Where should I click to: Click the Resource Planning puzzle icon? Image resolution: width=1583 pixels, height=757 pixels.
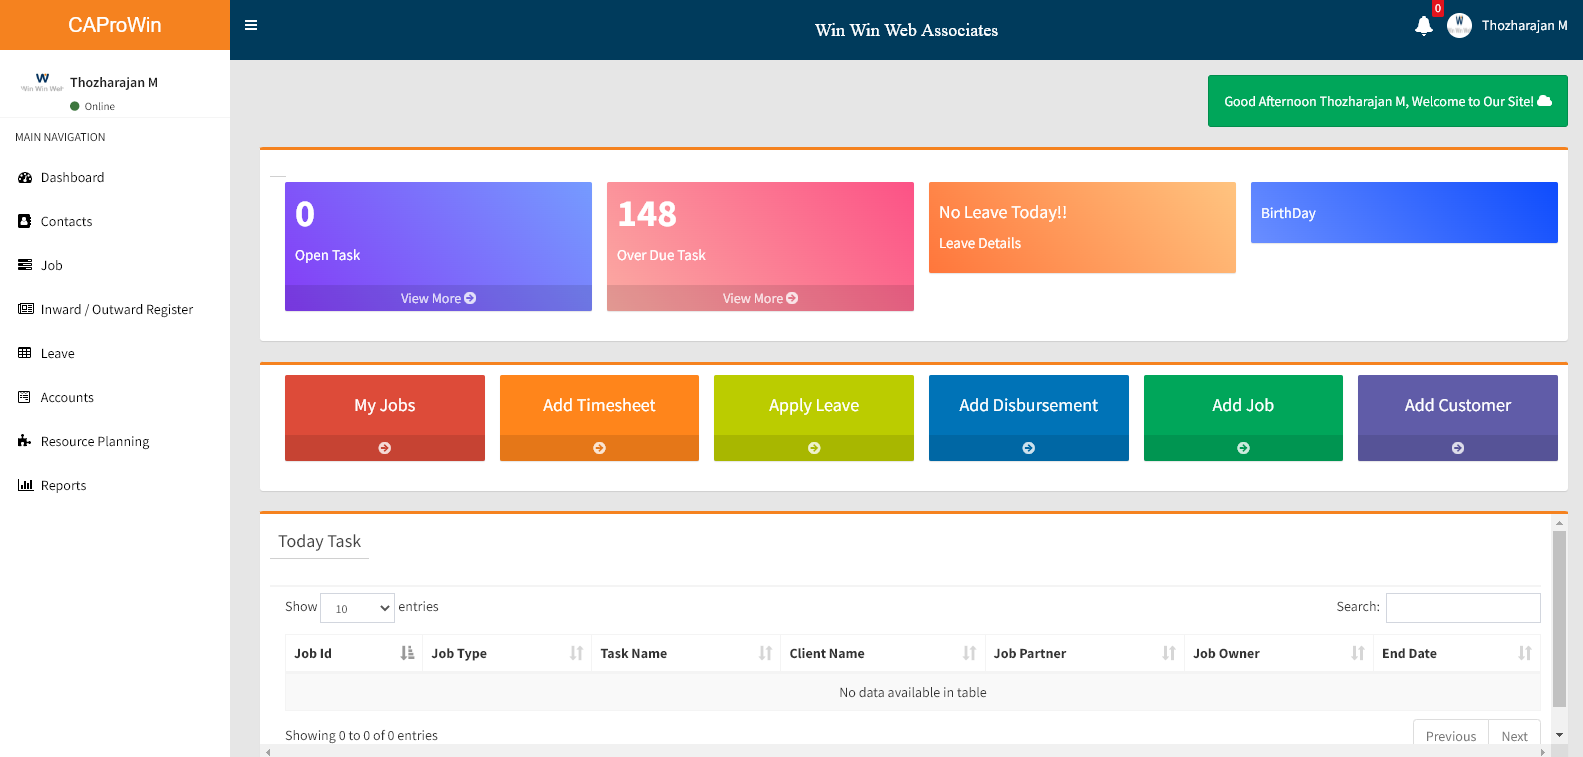pos(25,442)
